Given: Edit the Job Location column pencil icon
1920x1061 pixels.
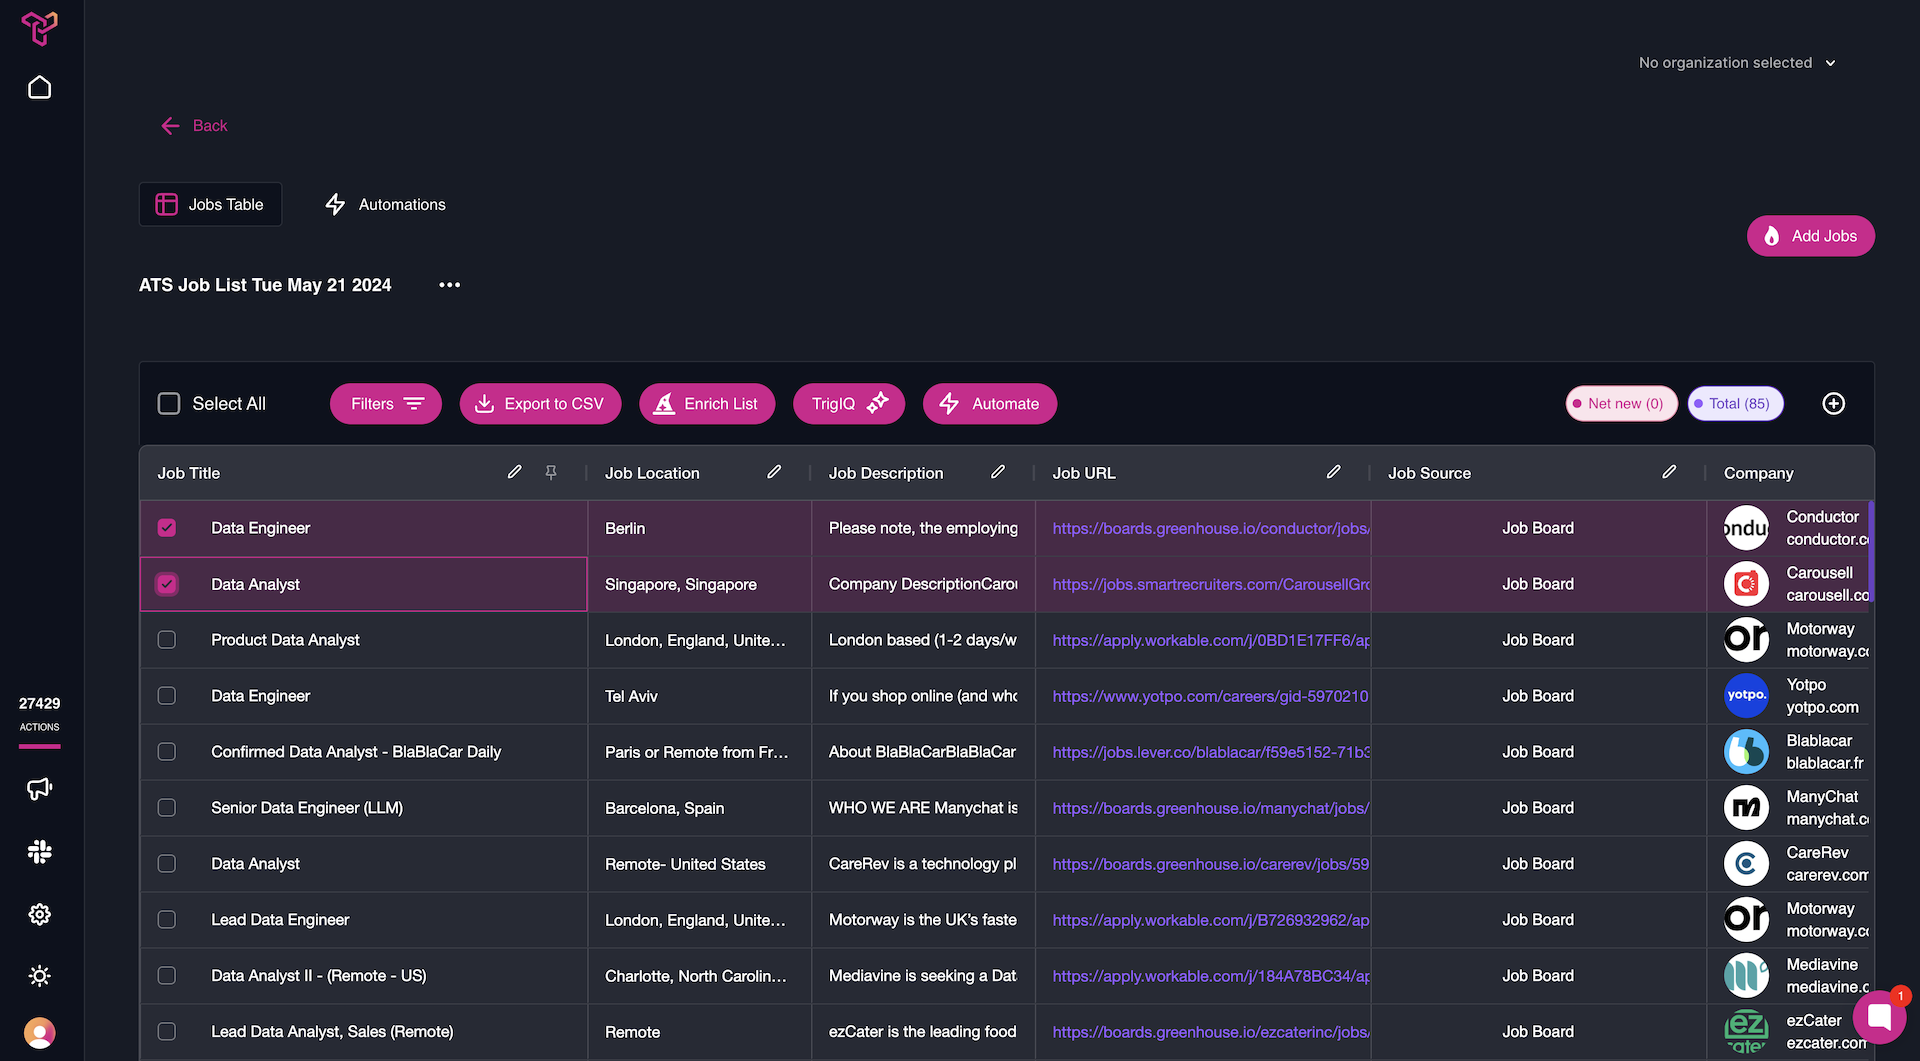Looking at the screenshot, I should click(774, 472).
